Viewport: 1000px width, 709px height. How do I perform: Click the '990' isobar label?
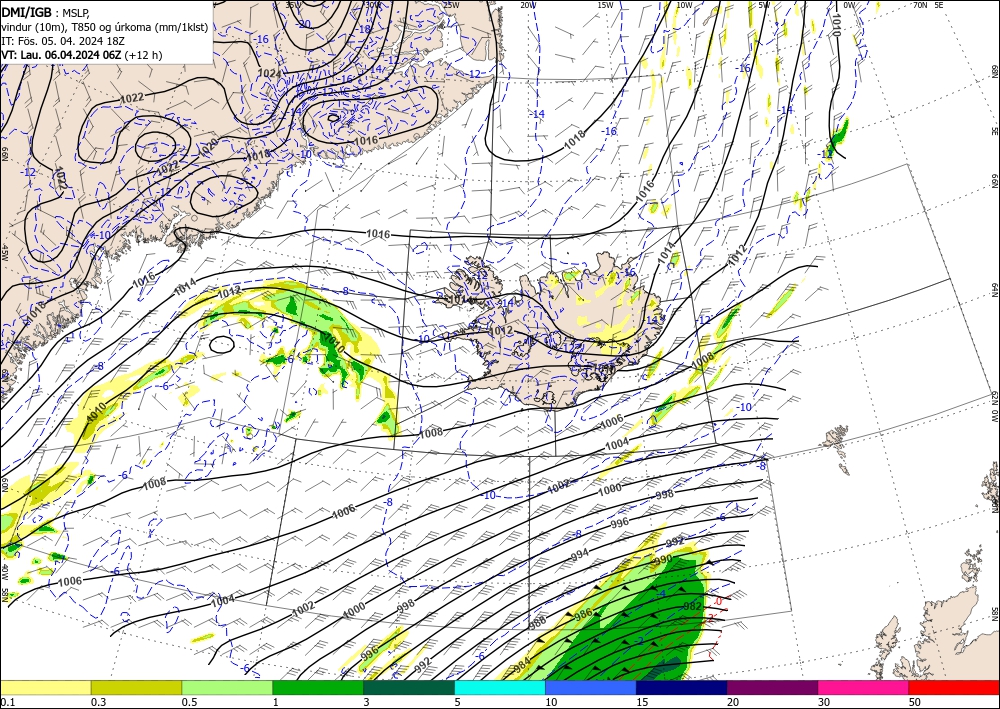[663, 559]
